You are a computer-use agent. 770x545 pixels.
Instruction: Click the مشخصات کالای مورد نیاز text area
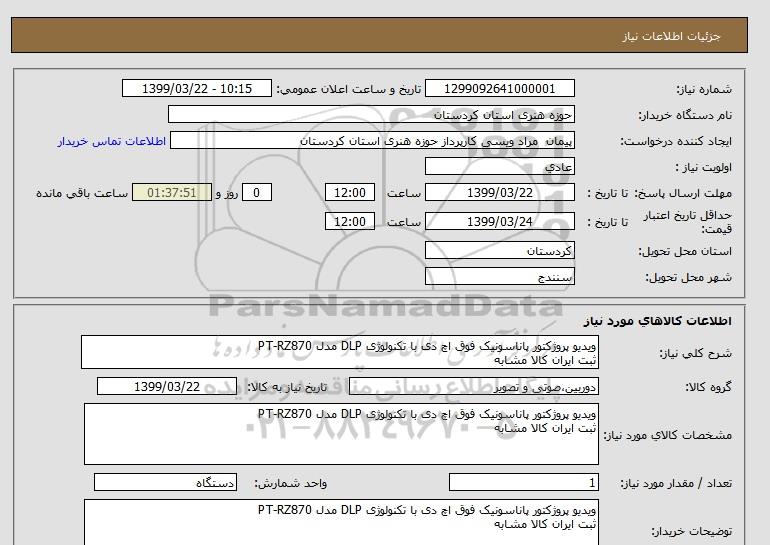341,434
